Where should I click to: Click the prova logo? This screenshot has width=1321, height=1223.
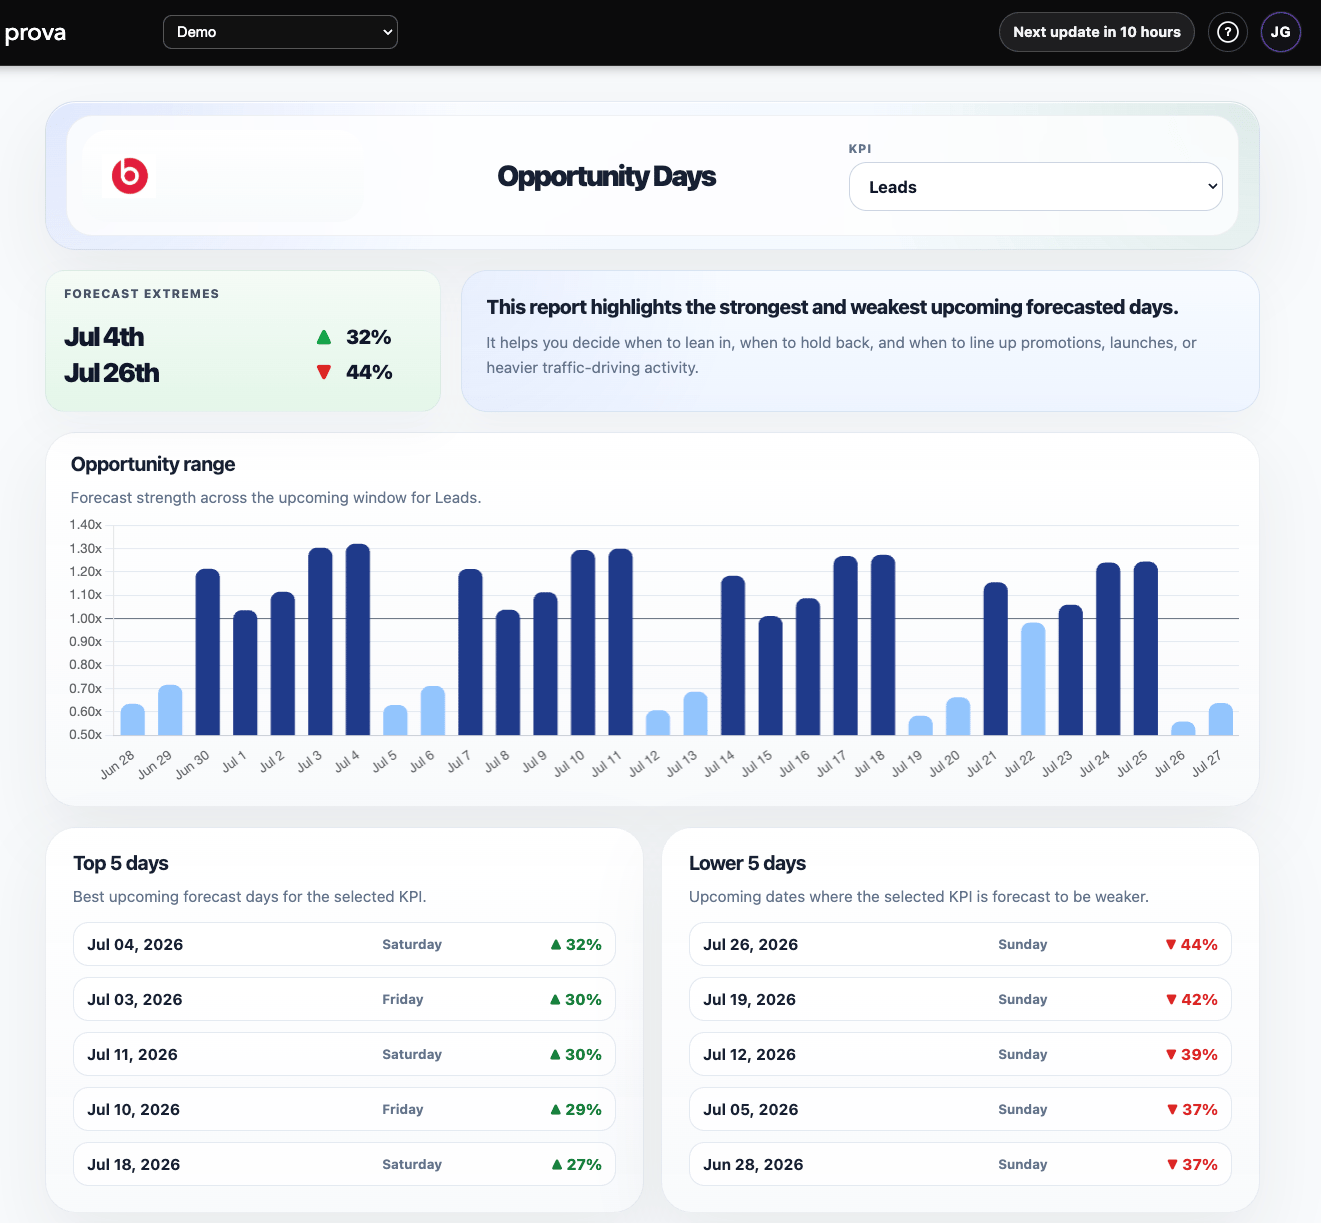(35, 33)
